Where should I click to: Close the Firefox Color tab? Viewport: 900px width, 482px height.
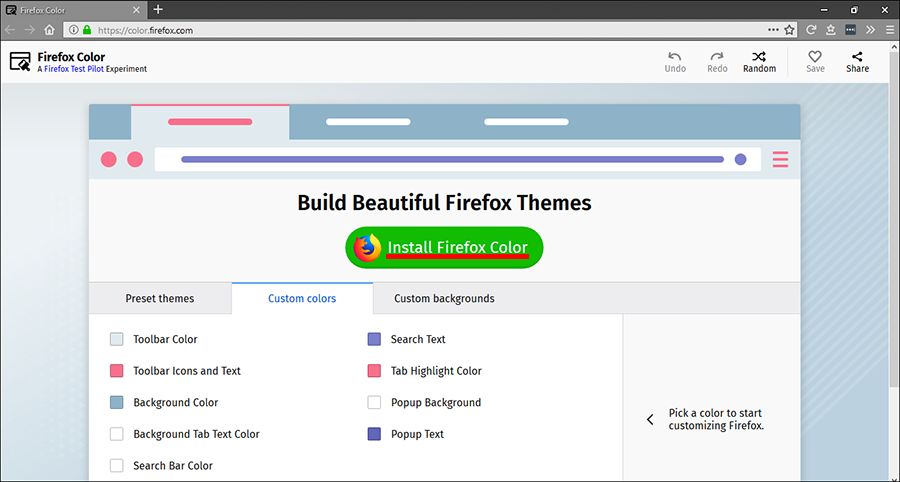coord(136,10)
